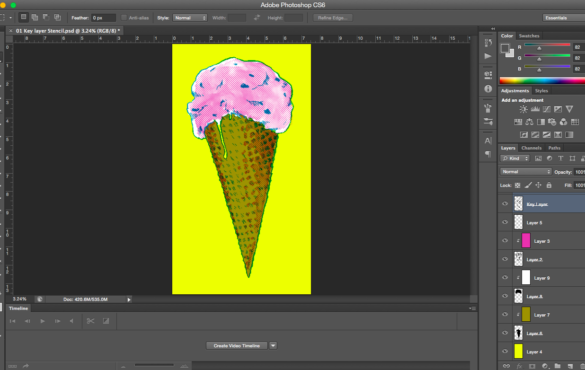Open the Brush Presets panel icon
The image size is (585, 370).
point(488,108)
